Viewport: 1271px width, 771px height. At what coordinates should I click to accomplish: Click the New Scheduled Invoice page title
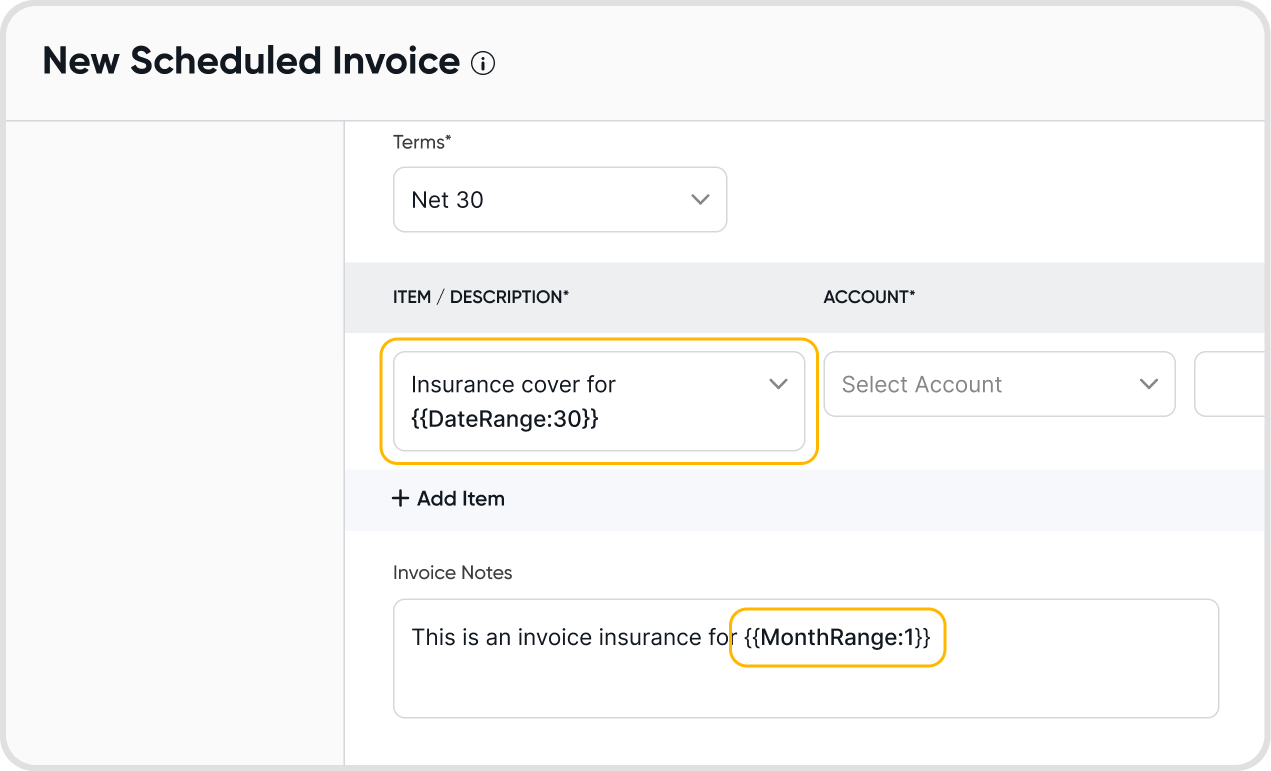tap(251, 62)
